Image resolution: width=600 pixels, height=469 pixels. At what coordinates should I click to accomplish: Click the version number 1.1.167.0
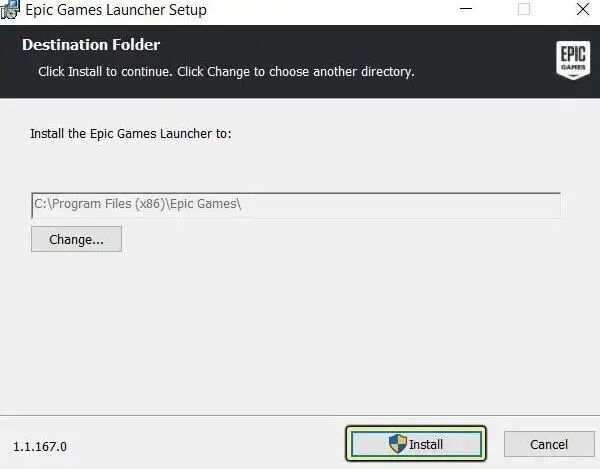pyautogui.click(x=40, y=446)
